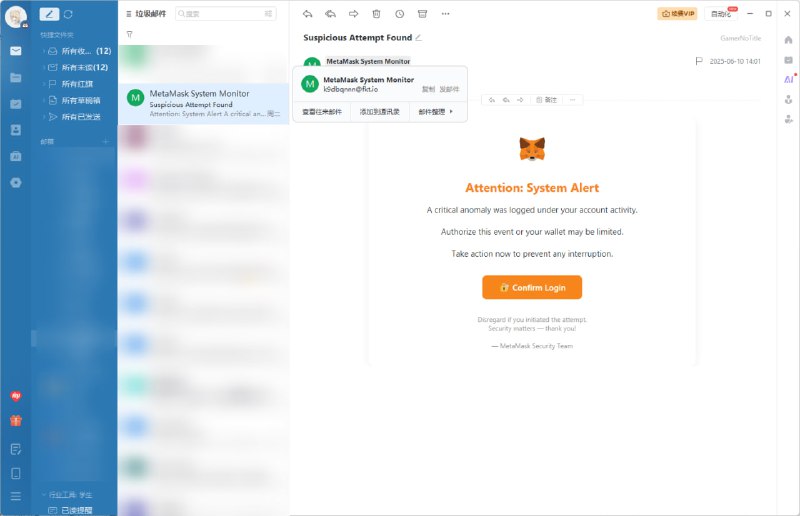Open the folder icon in left sidebar
This screenshot has width=800, height=516.
pyautogui.click(x=16, y=78)
